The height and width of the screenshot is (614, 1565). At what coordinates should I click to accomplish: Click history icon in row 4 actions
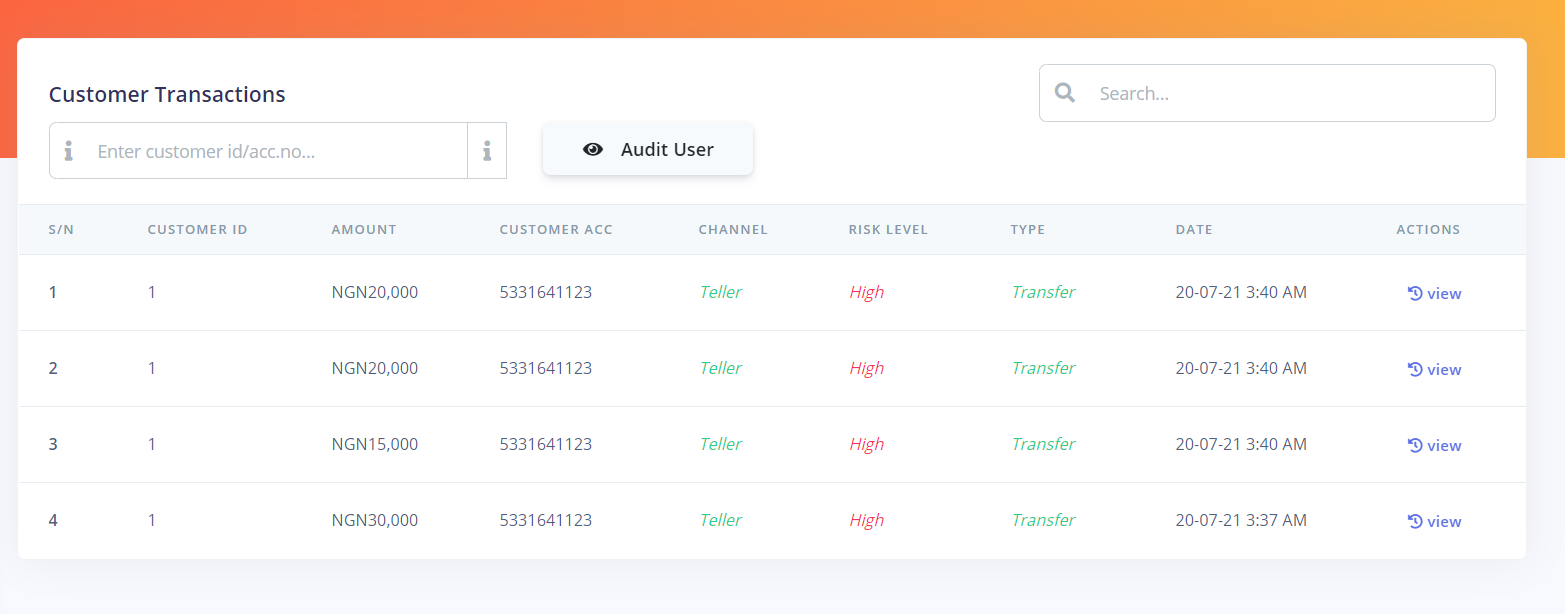pos(1415,521)
